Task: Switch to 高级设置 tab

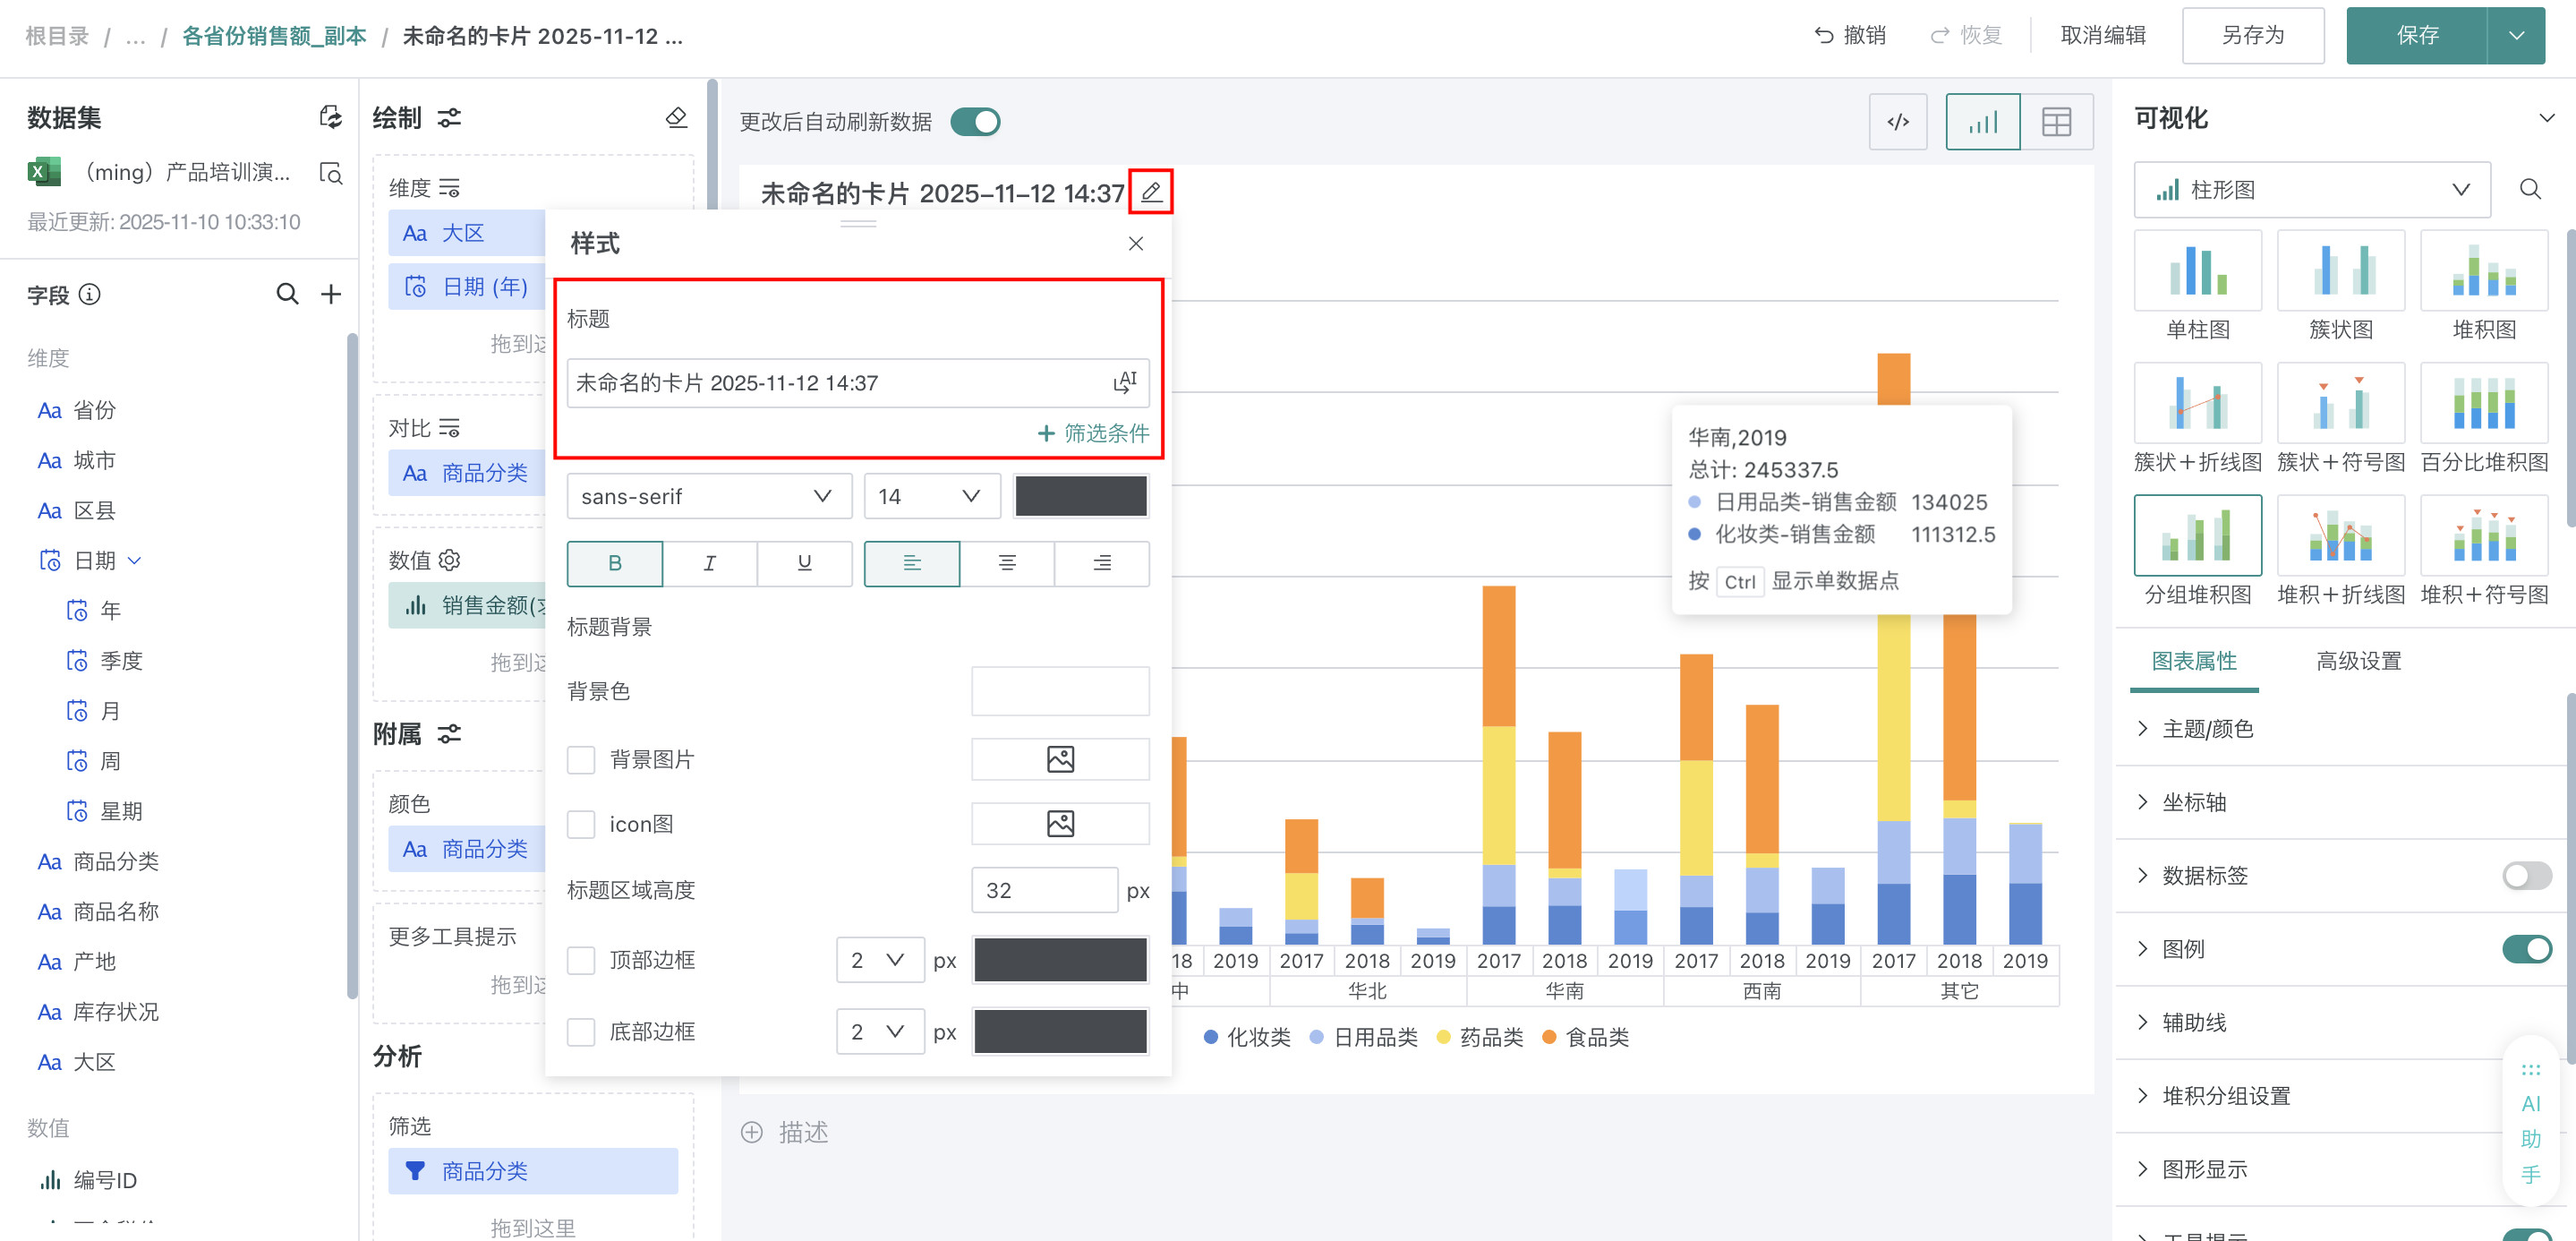Action: [2358, 661]
